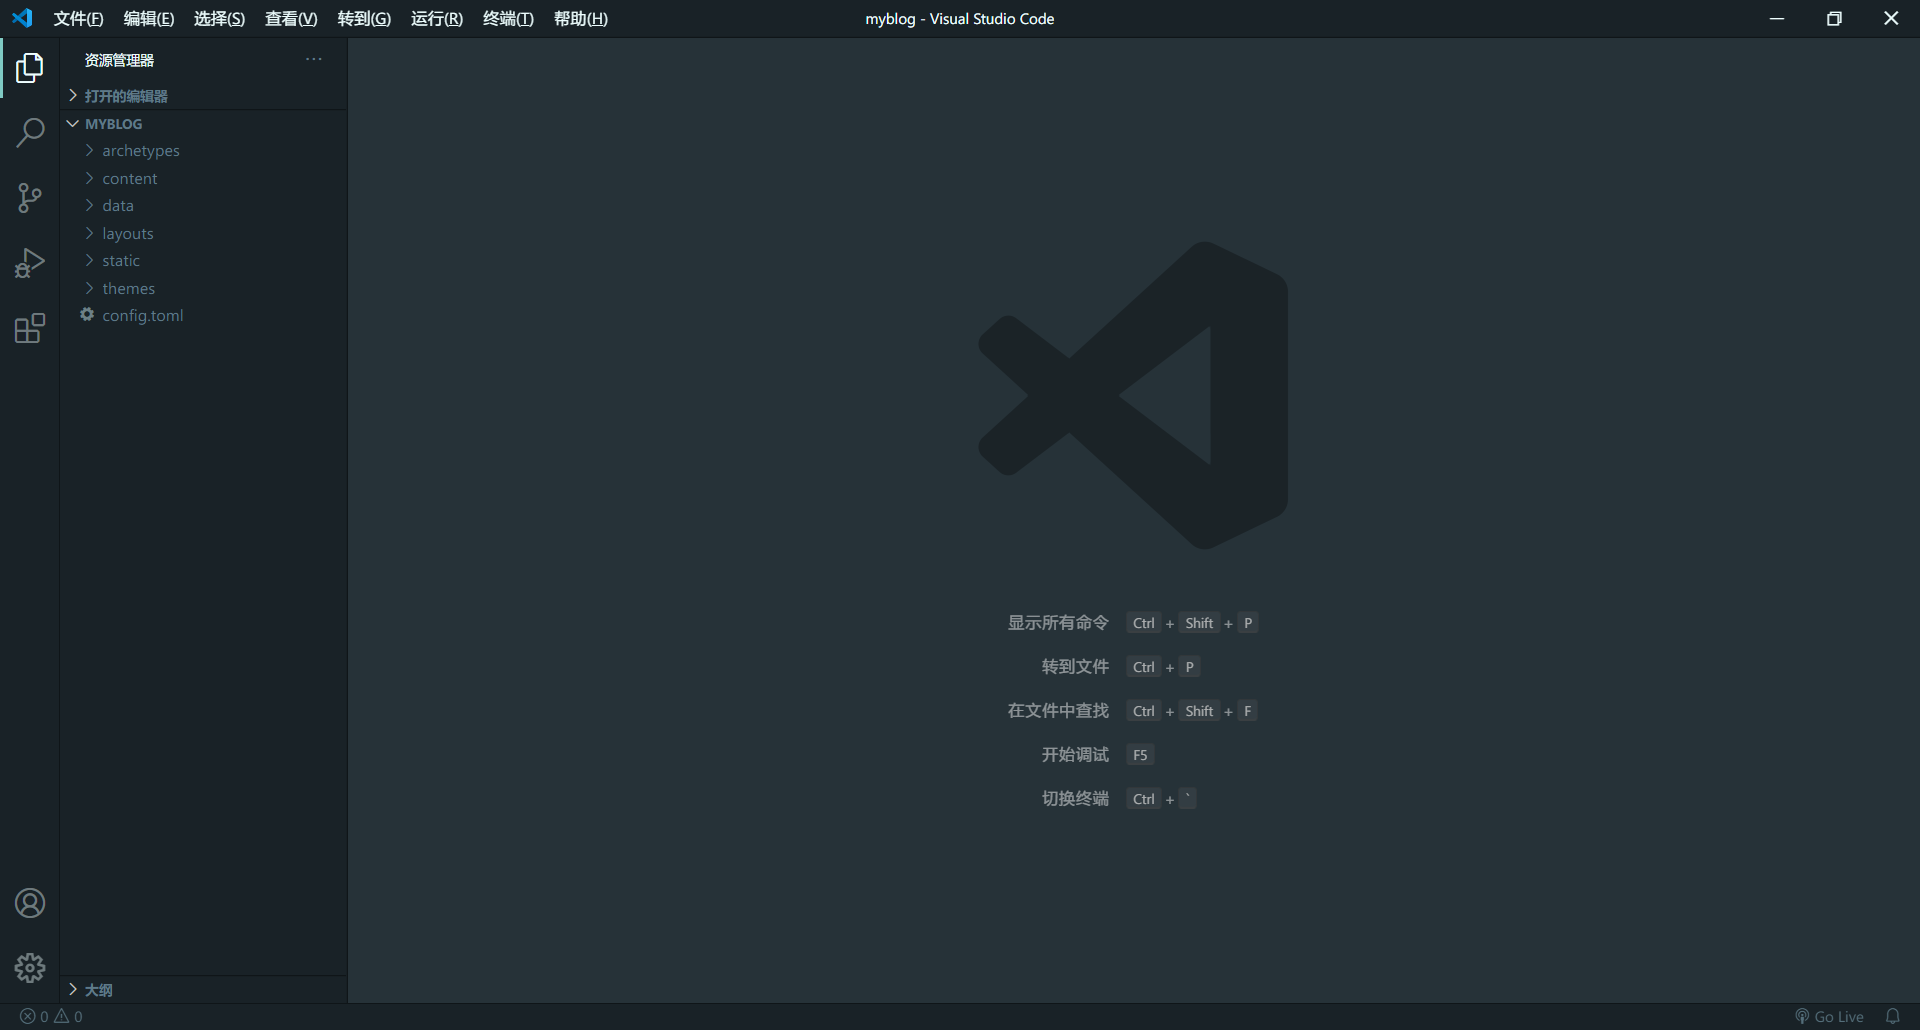
Task: Open the Extensions view icon
Action: (x=30, y=328)
